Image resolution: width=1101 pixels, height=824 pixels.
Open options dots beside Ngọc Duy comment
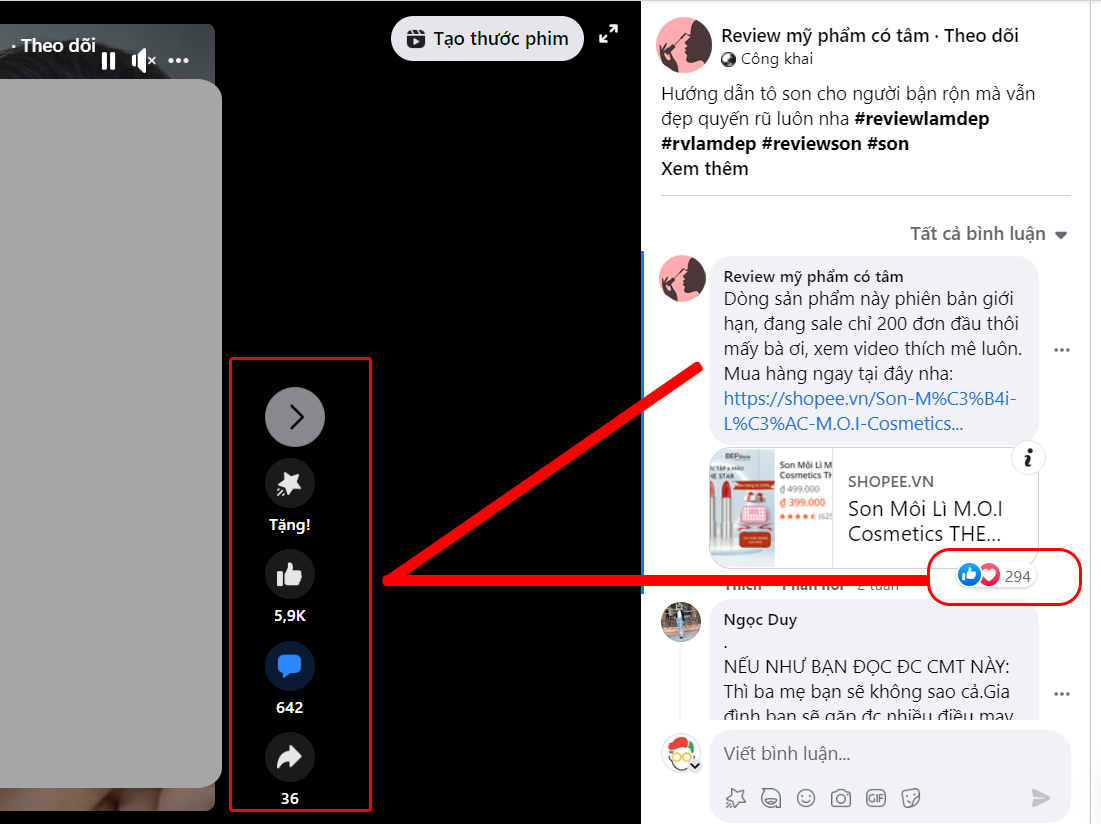[x=1062, y=693]
